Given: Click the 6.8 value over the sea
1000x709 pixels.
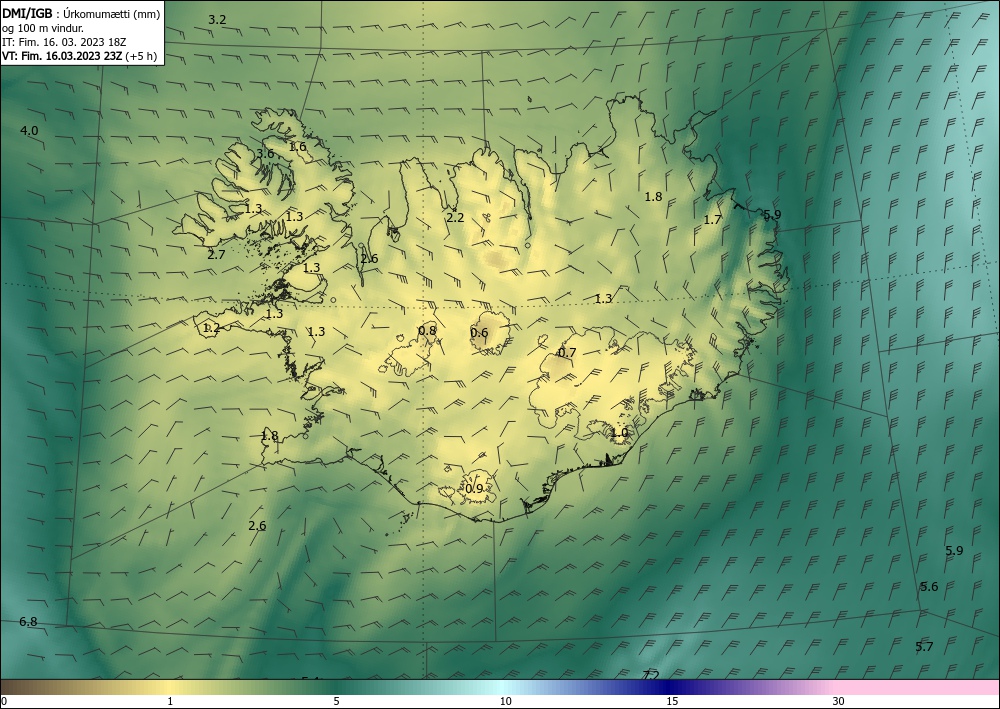Looking at the screenshot, I should [28, 622].
